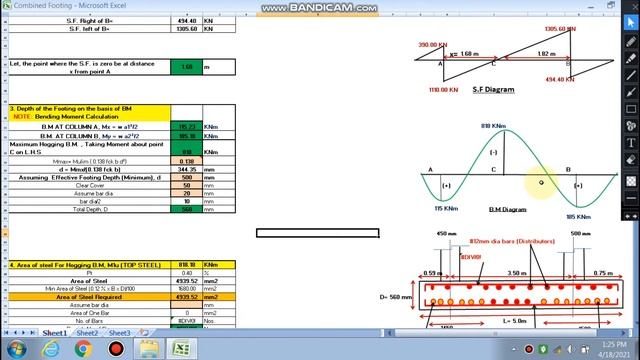Go to last sheet navigation arrow
This screenshot has width=640, height=360.
pyautogui.click(x=32, y=333)
